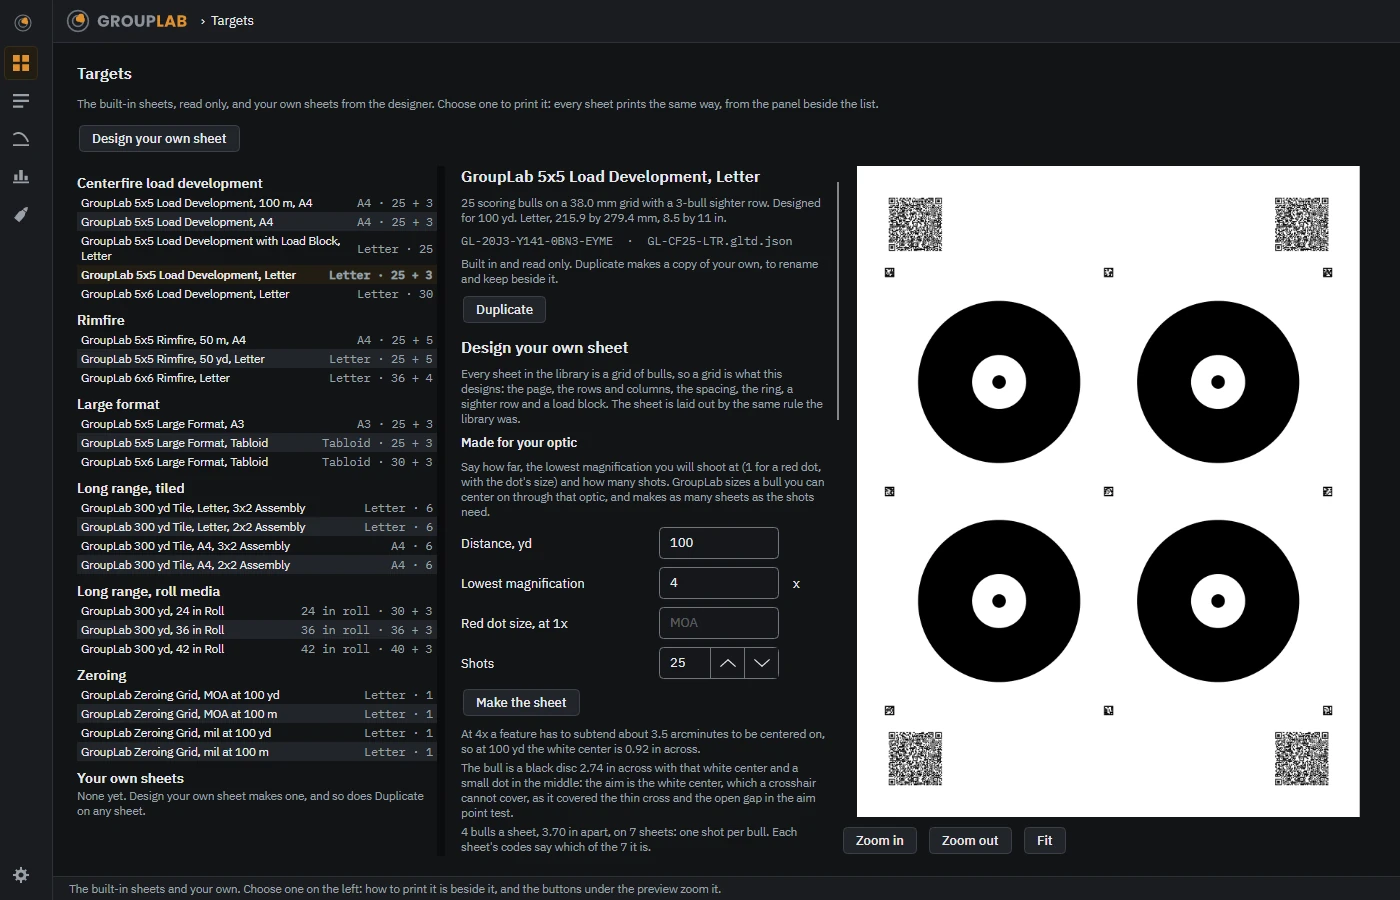Select GroupLab 300 yd, 36 in Roll
The image size is (1400, 900).
point(257,630)
